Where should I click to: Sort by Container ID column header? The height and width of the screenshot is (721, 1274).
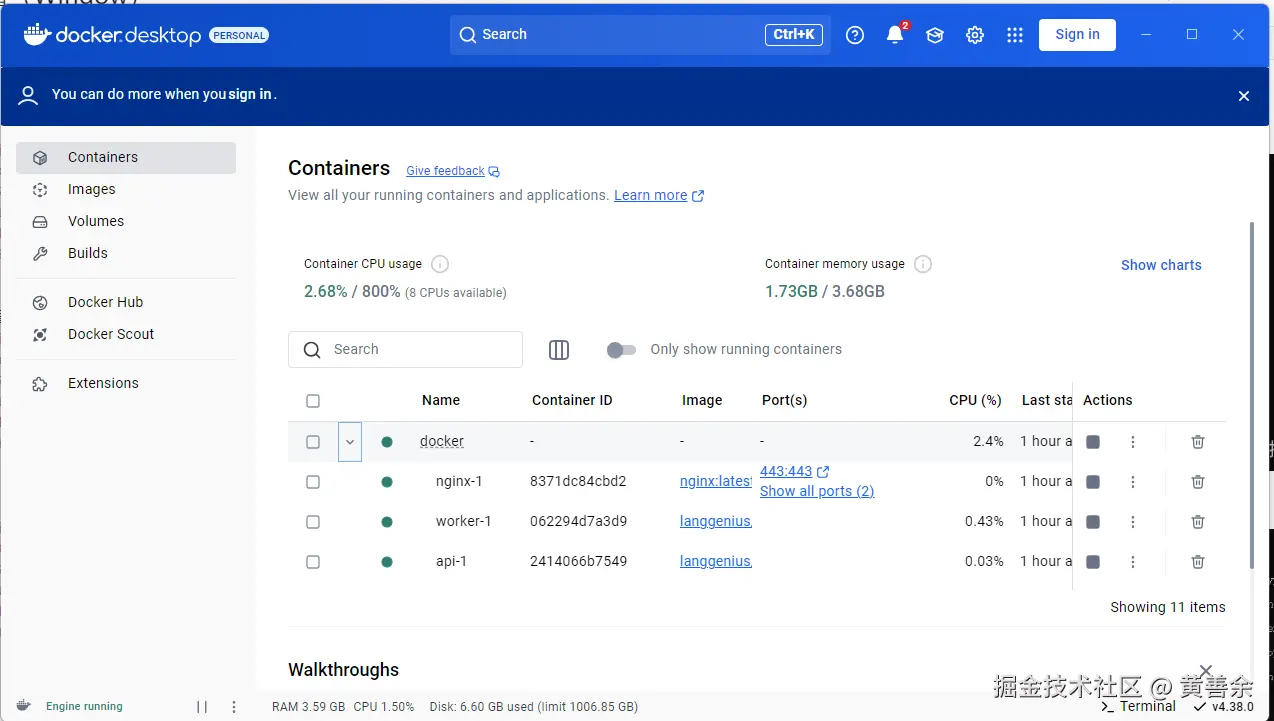point(572,401)
